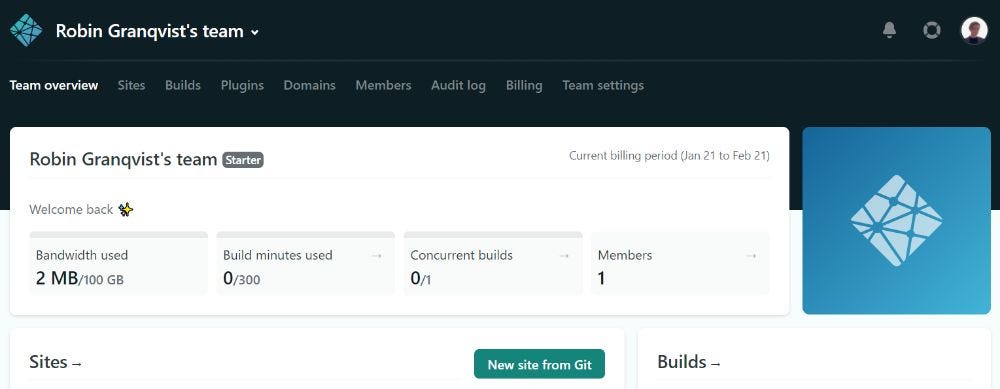Open the Team settings tab
The height and width of the screenshot is (389, 1000).
[x=603, y=85]
